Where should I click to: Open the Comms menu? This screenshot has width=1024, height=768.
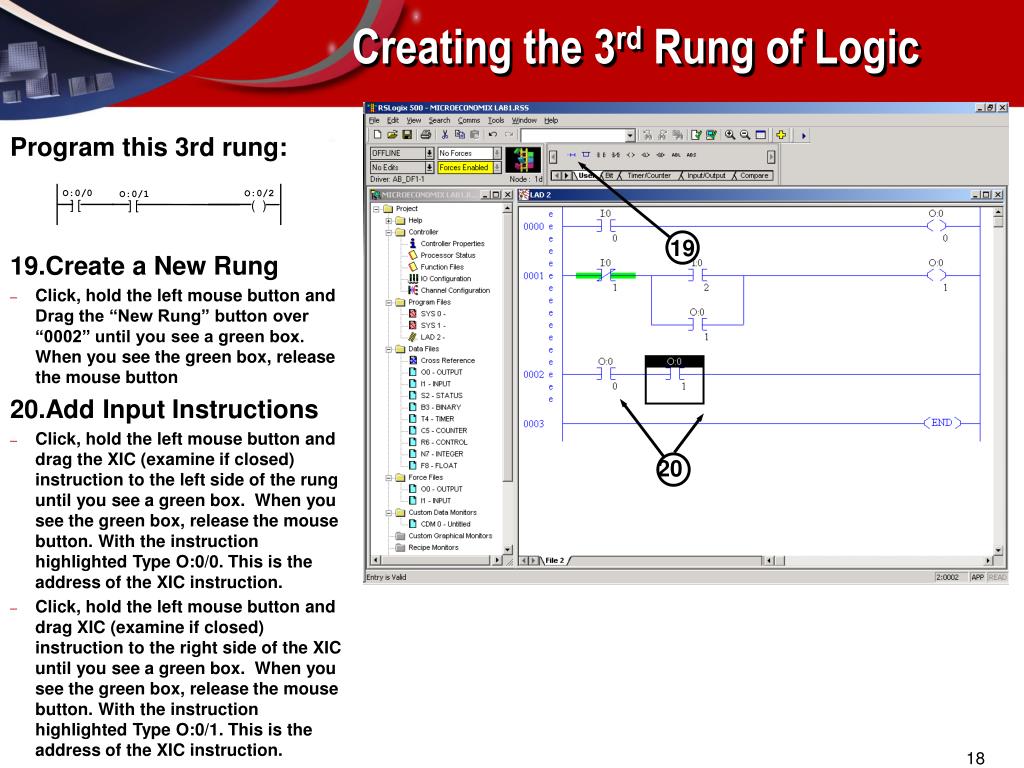coord(468,120)
